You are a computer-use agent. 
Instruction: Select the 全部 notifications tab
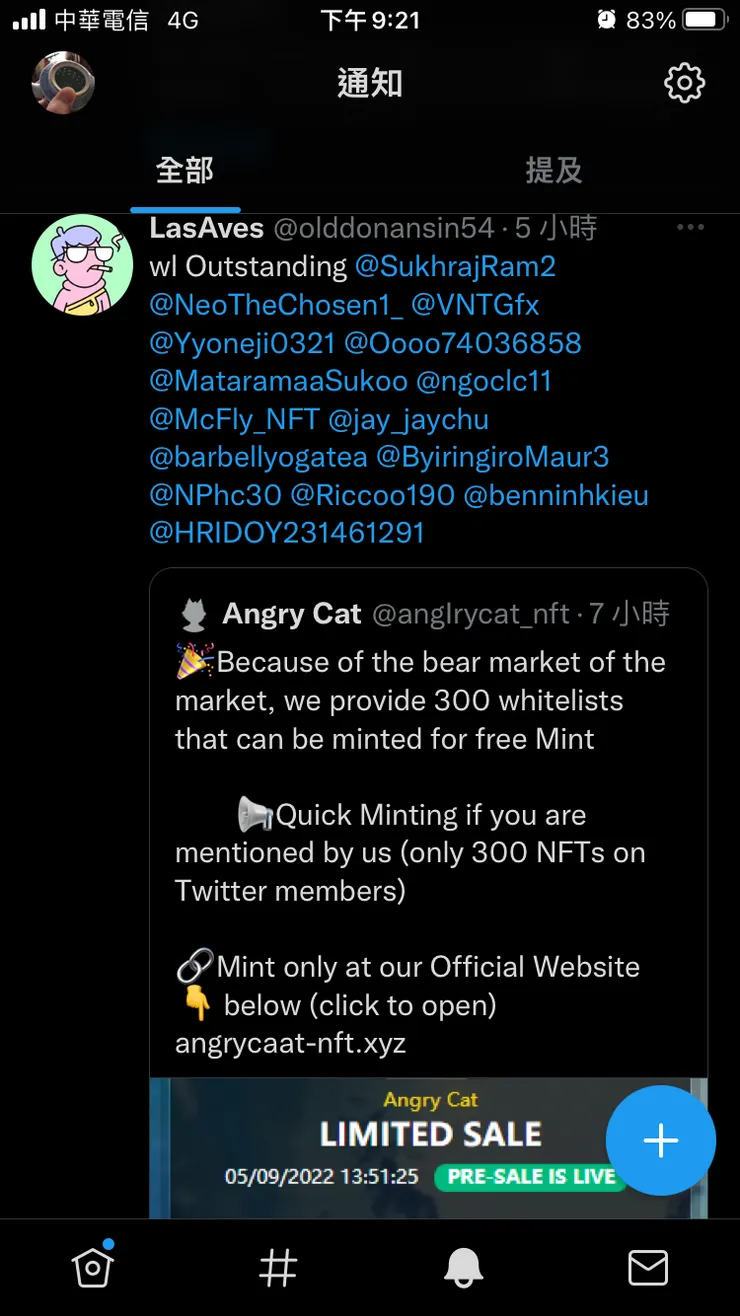[x=185, y=171]
